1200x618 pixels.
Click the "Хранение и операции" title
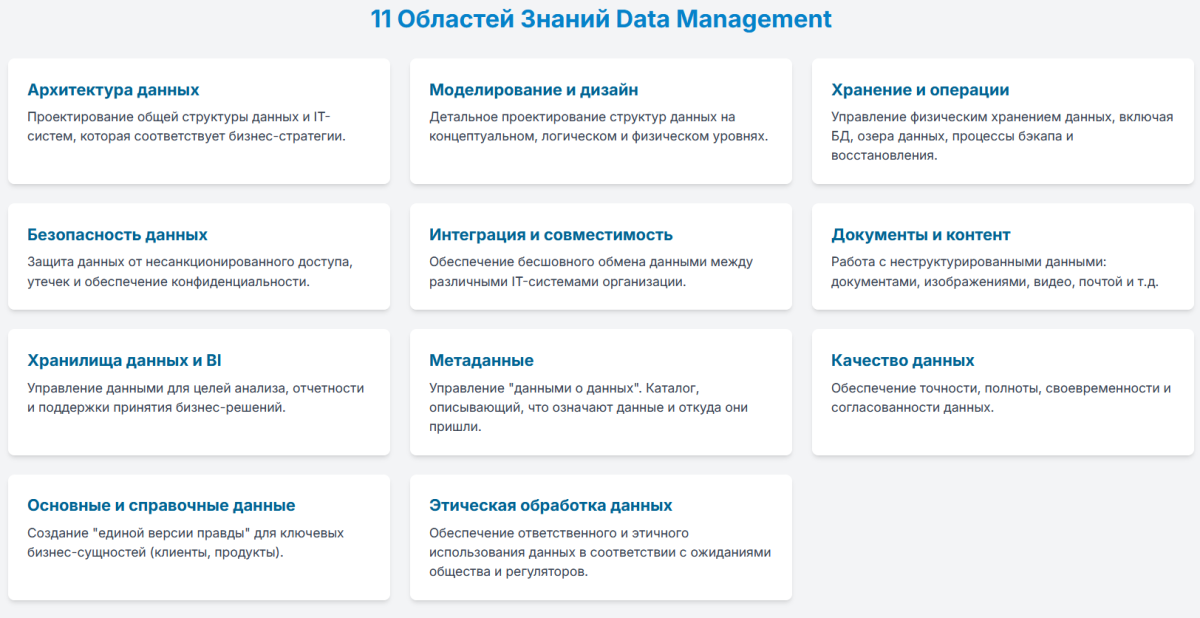(x=922, y=89)
